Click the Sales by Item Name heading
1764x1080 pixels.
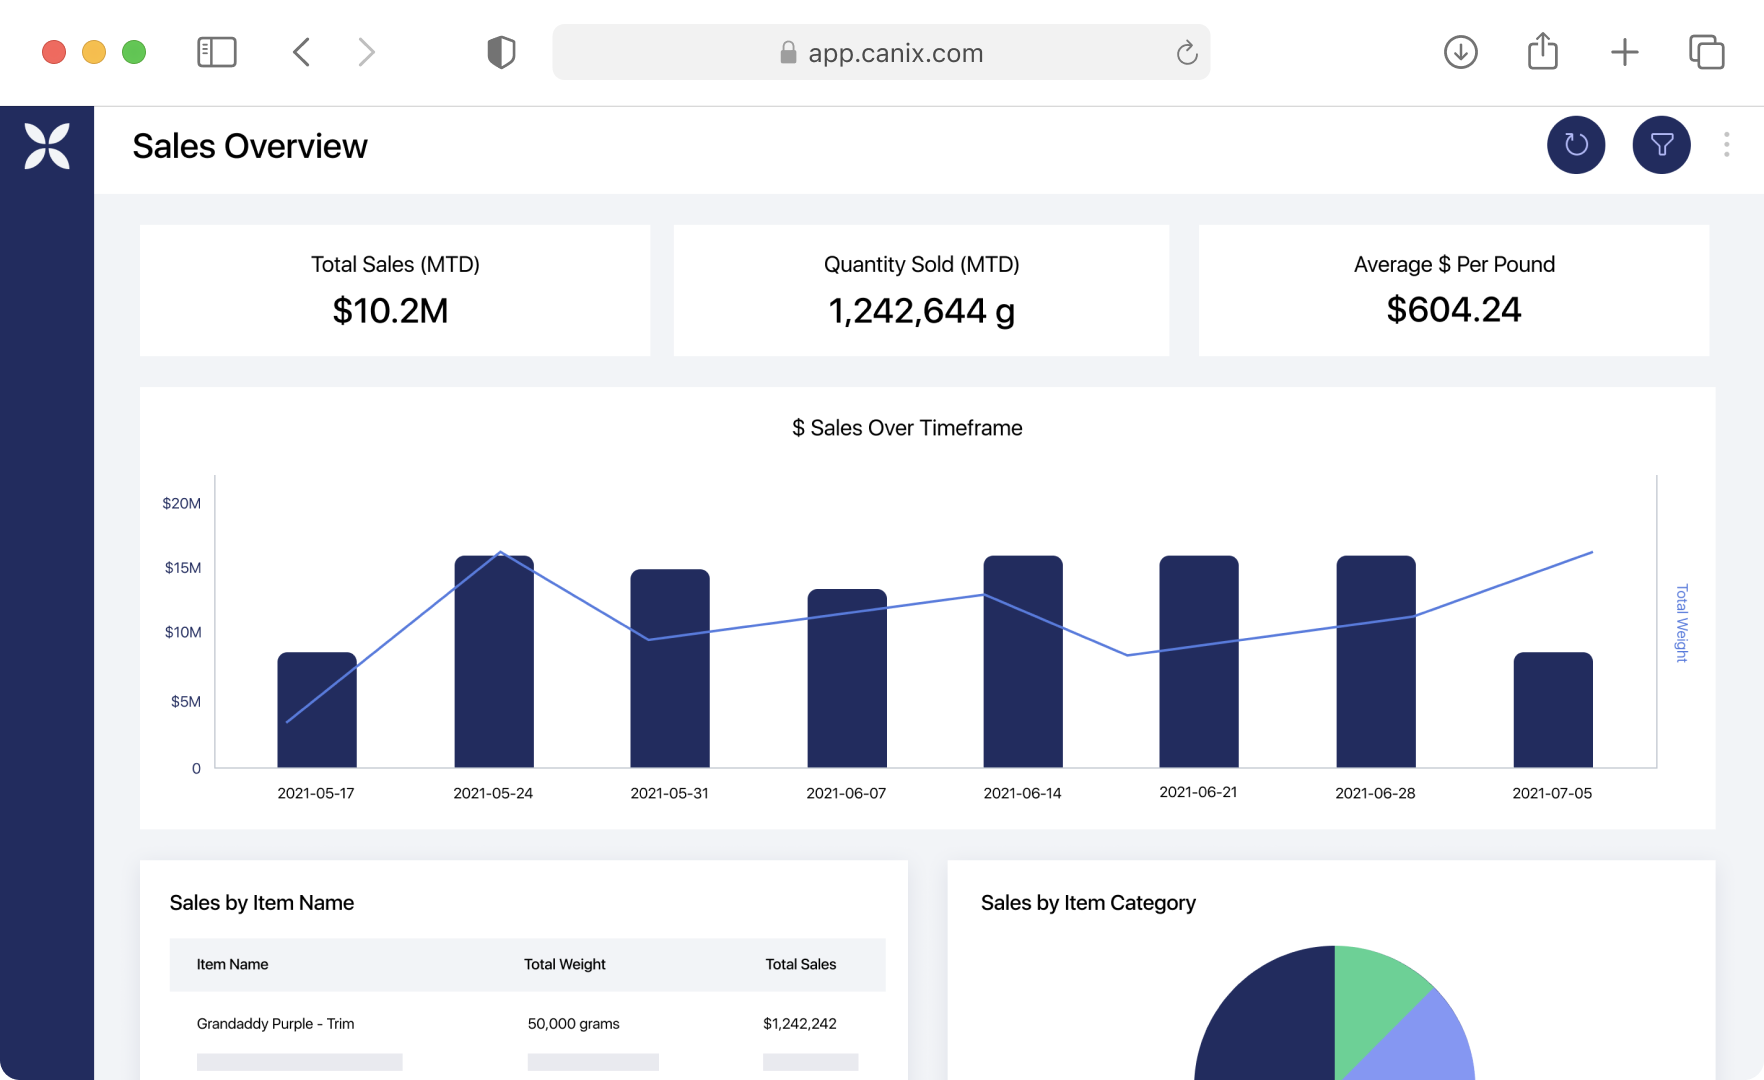click(x=262, y=903)
